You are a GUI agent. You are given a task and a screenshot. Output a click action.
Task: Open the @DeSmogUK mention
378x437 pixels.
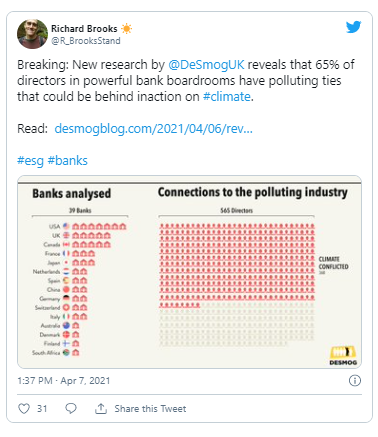[x=206, y=64]
